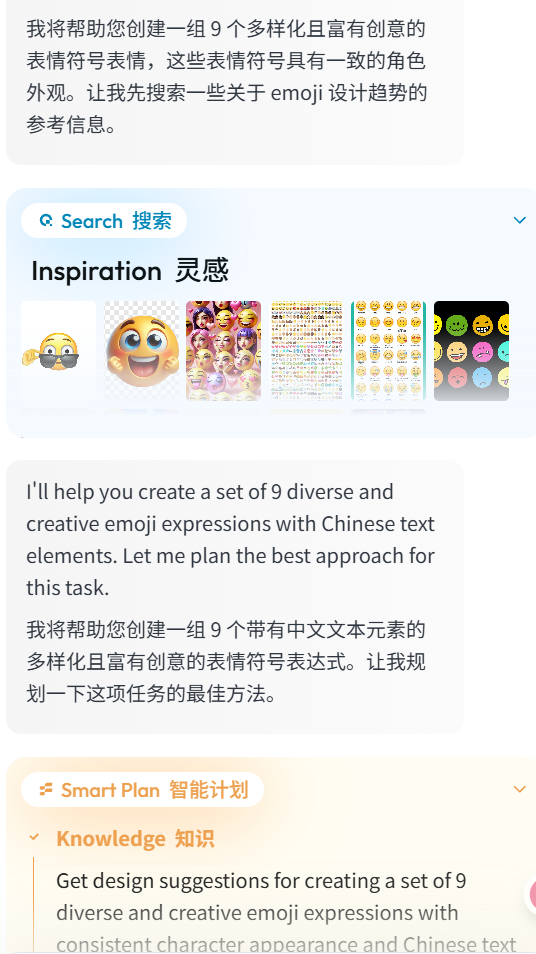Click the Knowledge 知识 heading
The width and height of the screenshot is (536, 954).
tap(135, 838)
